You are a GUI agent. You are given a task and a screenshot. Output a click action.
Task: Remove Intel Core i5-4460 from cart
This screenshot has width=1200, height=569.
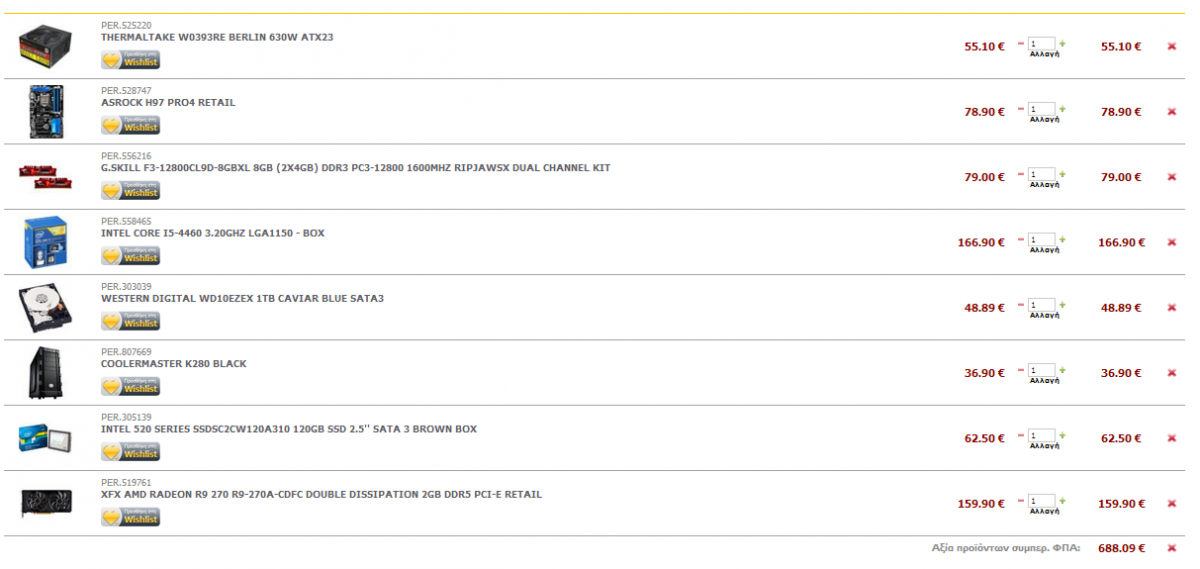(1171, 242)
